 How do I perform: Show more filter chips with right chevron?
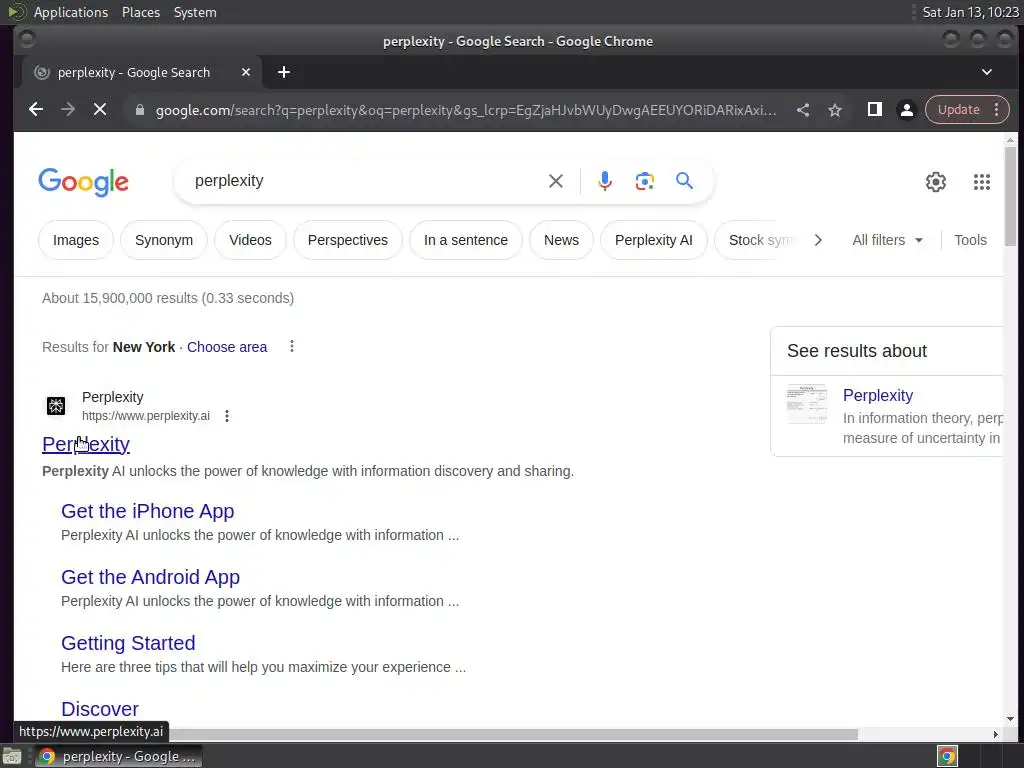pos(818,240)
